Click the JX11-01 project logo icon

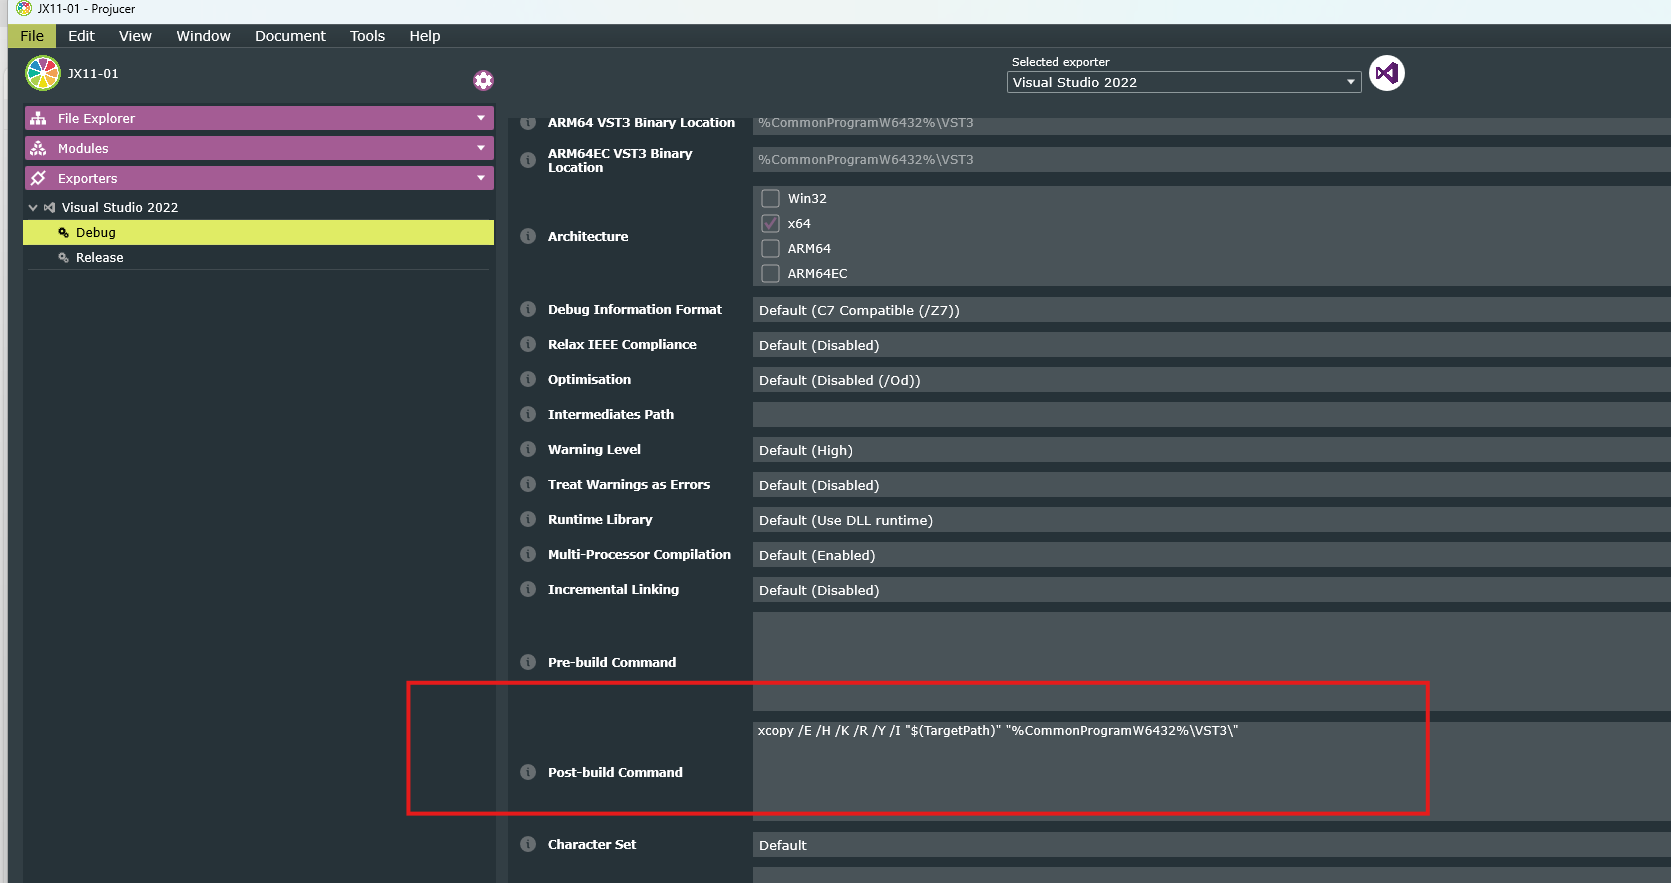[43, 73]
